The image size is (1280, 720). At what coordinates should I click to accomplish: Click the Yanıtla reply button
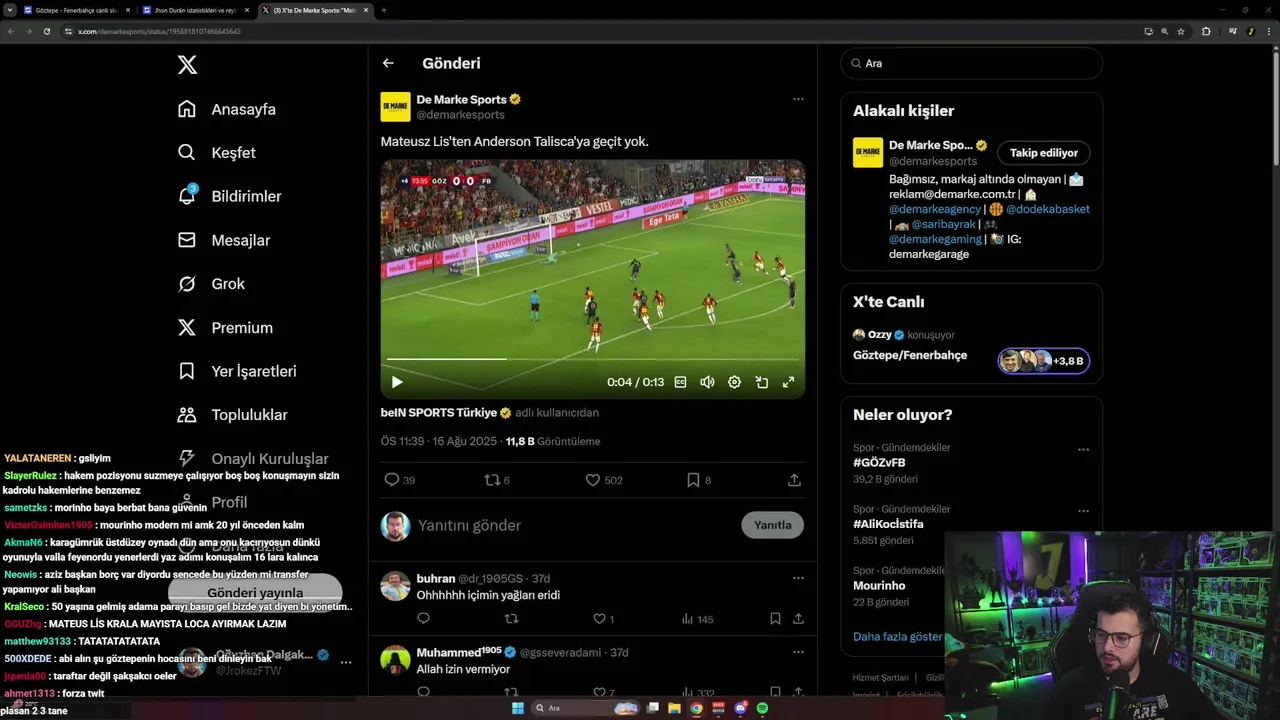772,525
